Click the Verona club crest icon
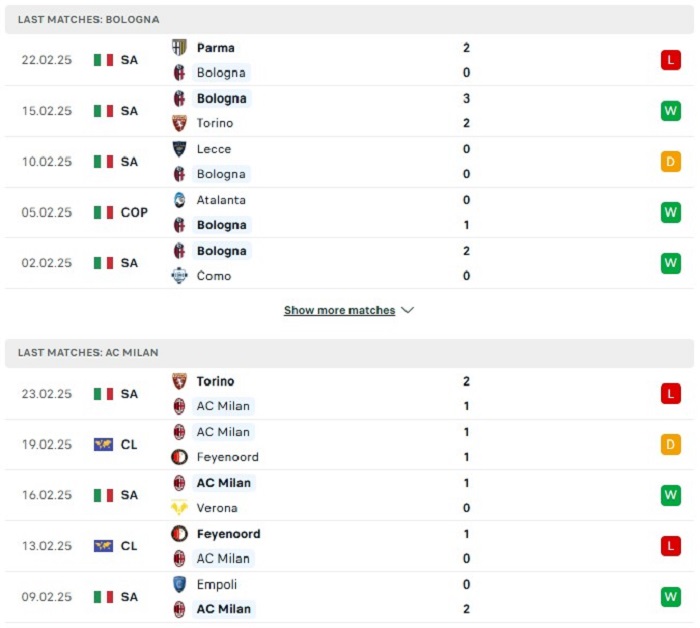 (179, 507)
